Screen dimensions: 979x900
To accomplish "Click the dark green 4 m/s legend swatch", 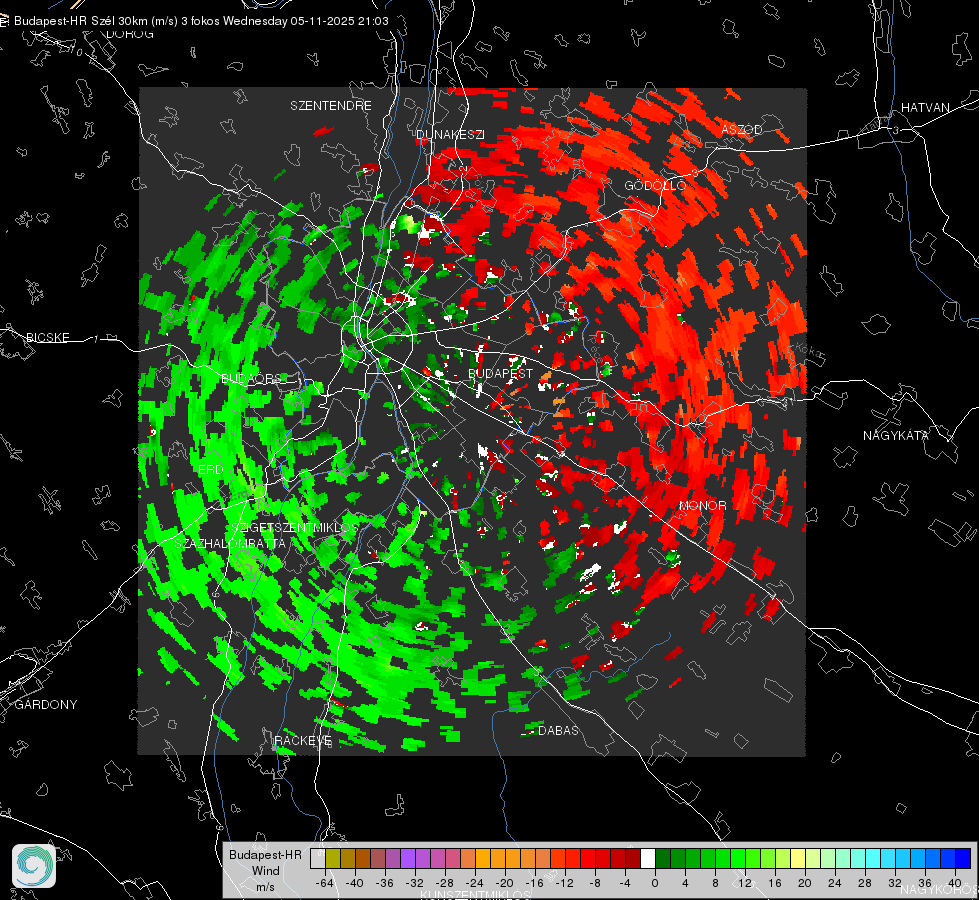I will click(677, 858).
